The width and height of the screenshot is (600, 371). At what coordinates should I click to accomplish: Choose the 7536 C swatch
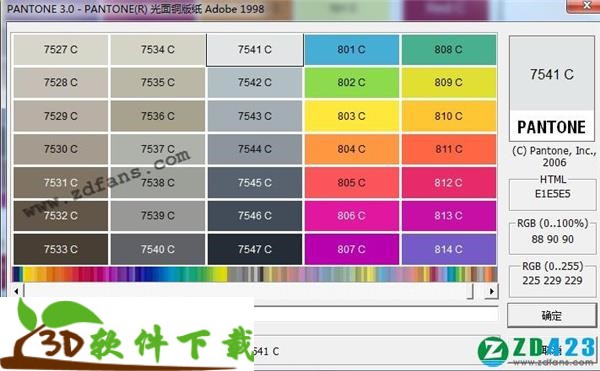[x=158, y=116]
